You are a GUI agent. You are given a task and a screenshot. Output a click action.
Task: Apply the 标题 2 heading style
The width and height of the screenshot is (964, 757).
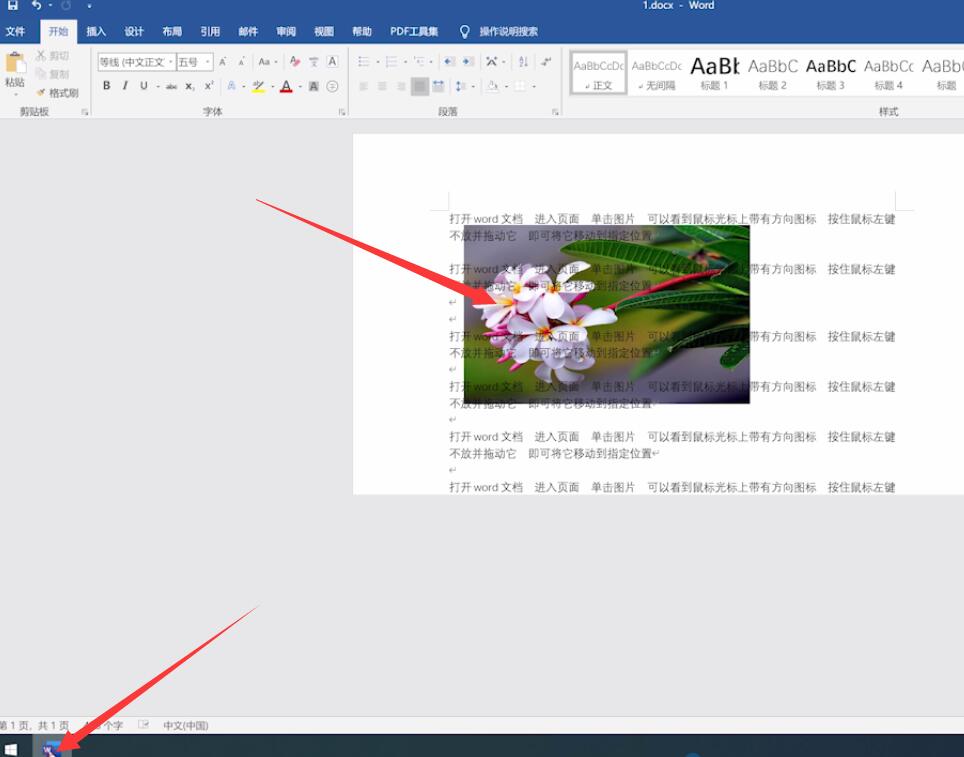pos(773,73)
